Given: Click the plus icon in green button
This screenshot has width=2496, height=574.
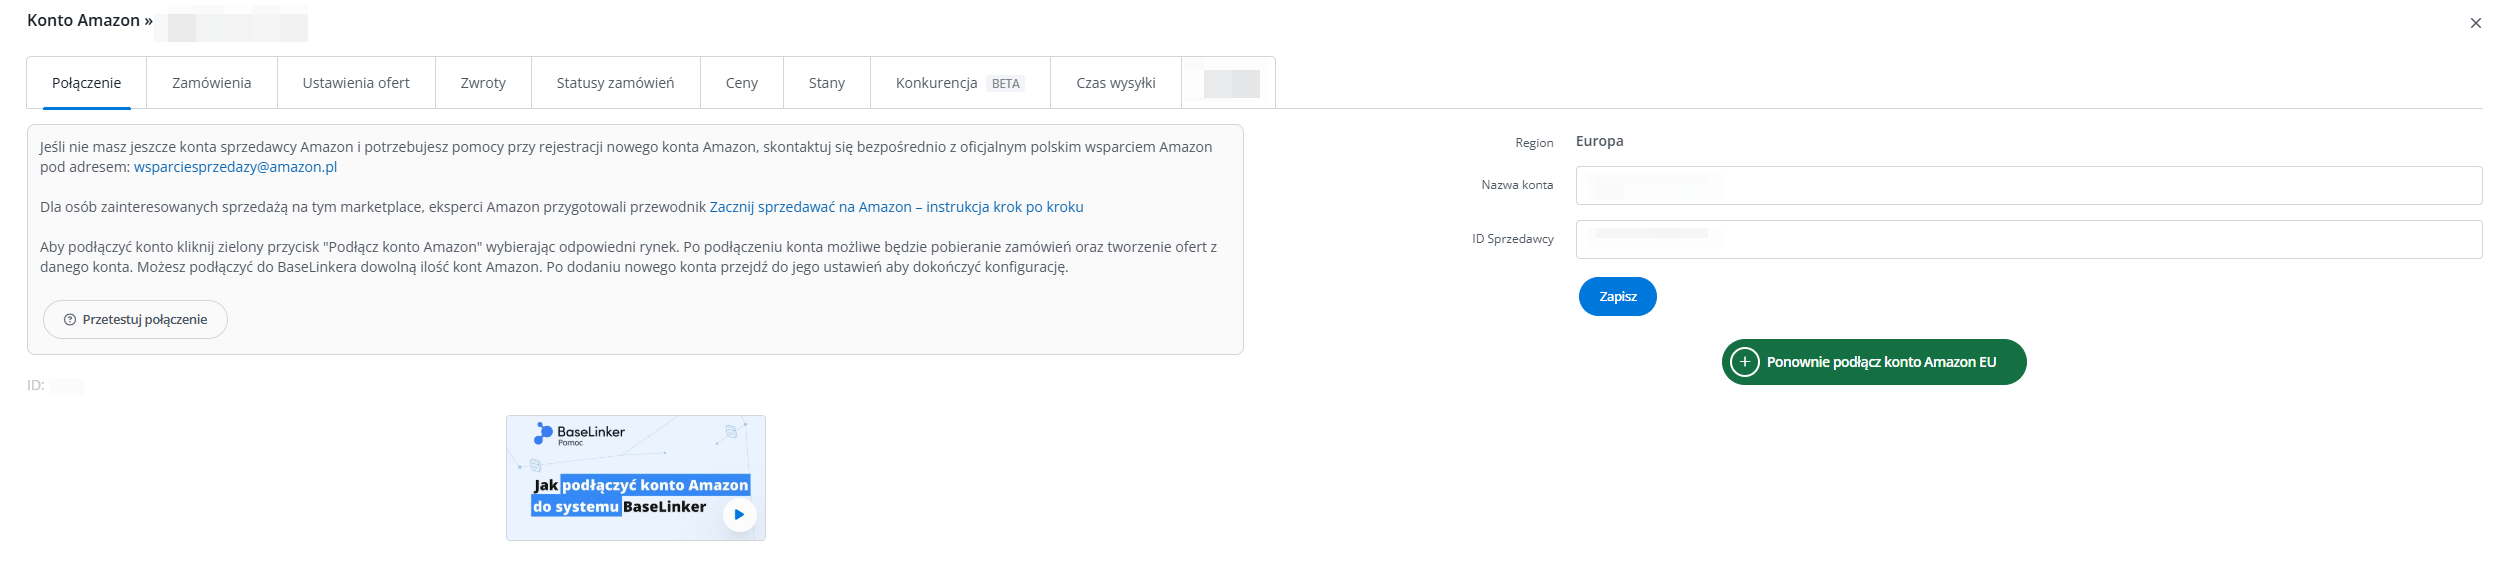Looking at the screenshot, I should pos(1744,362).
